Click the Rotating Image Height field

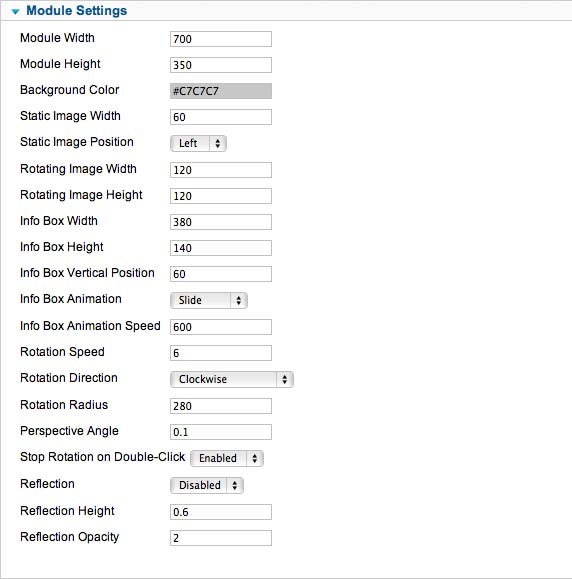(x=221, y=196)
